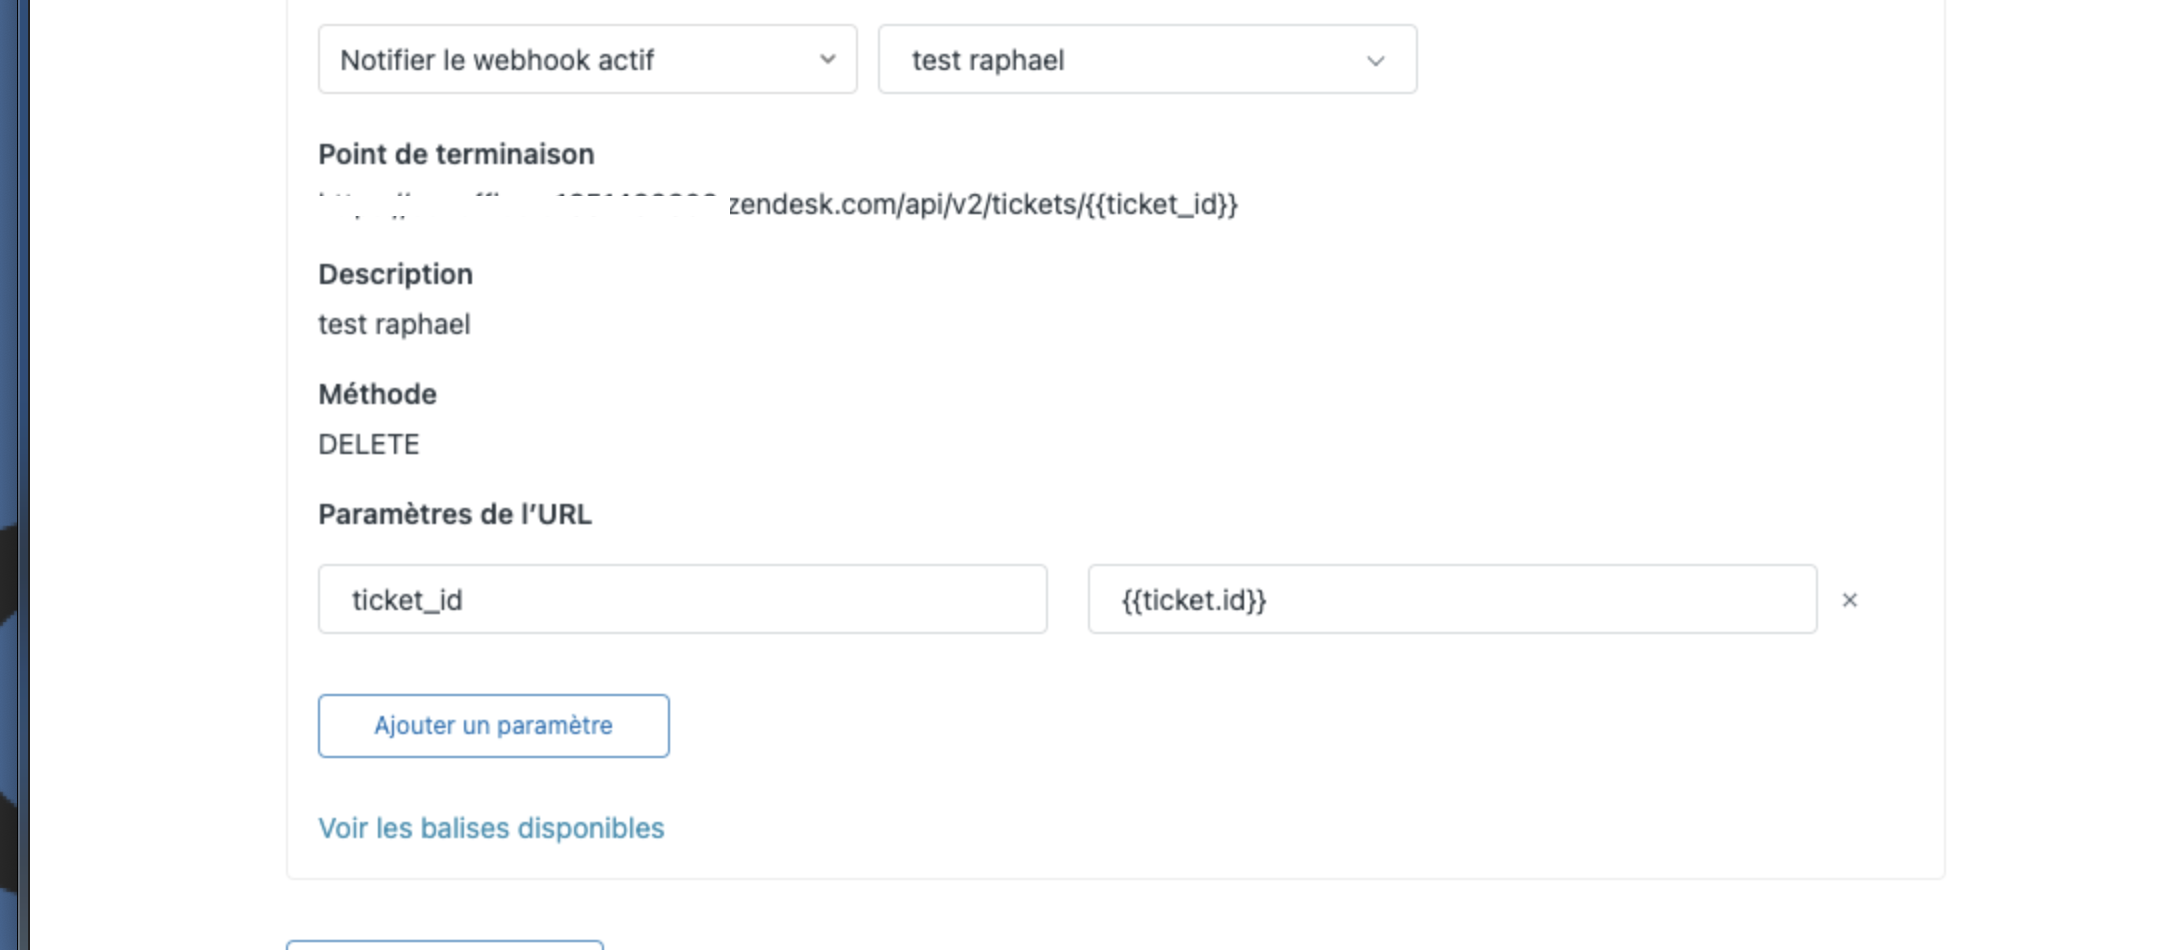The width and height of the screenshot is (2160, 950).
Task: Open the "Voir les balises disponibles" link
Action: coord(491,828)
